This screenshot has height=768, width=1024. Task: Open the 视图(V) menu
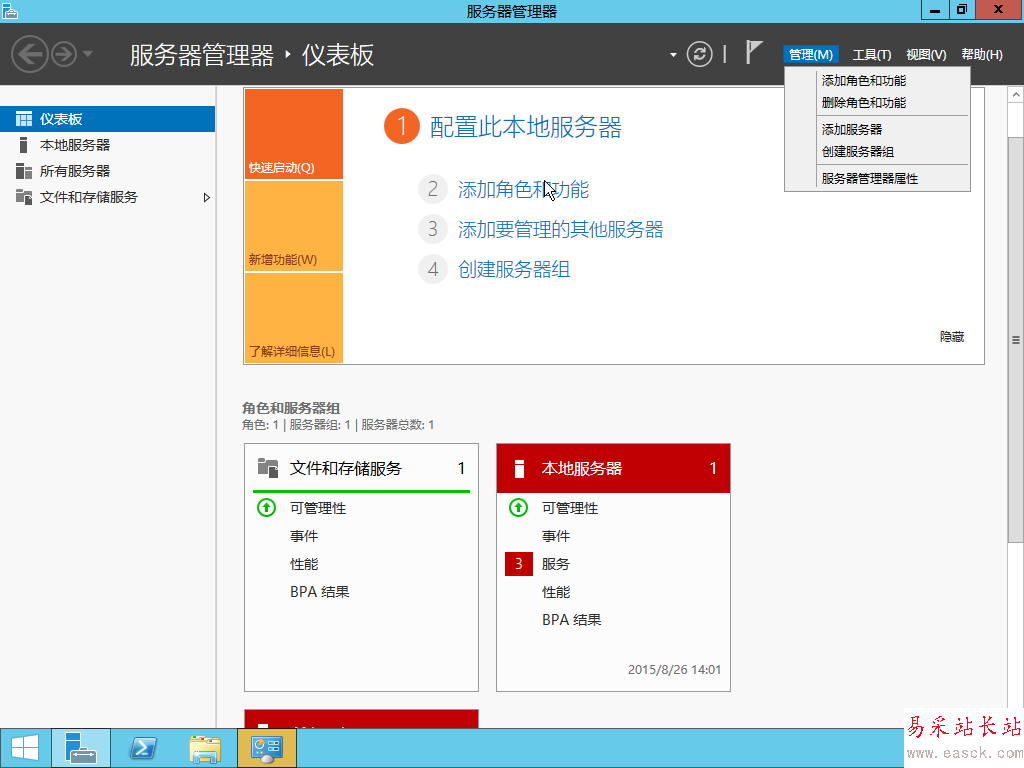coord(925,55)
